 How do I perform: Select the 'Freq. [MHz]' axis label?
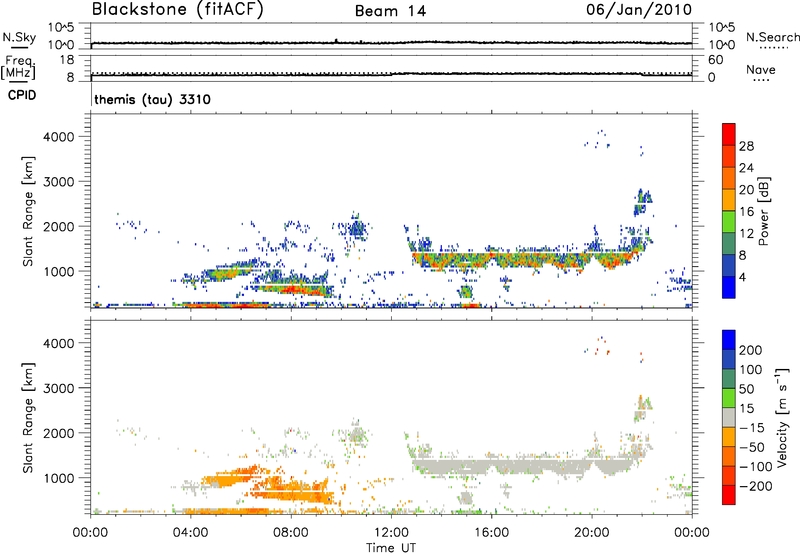[19, 67]
